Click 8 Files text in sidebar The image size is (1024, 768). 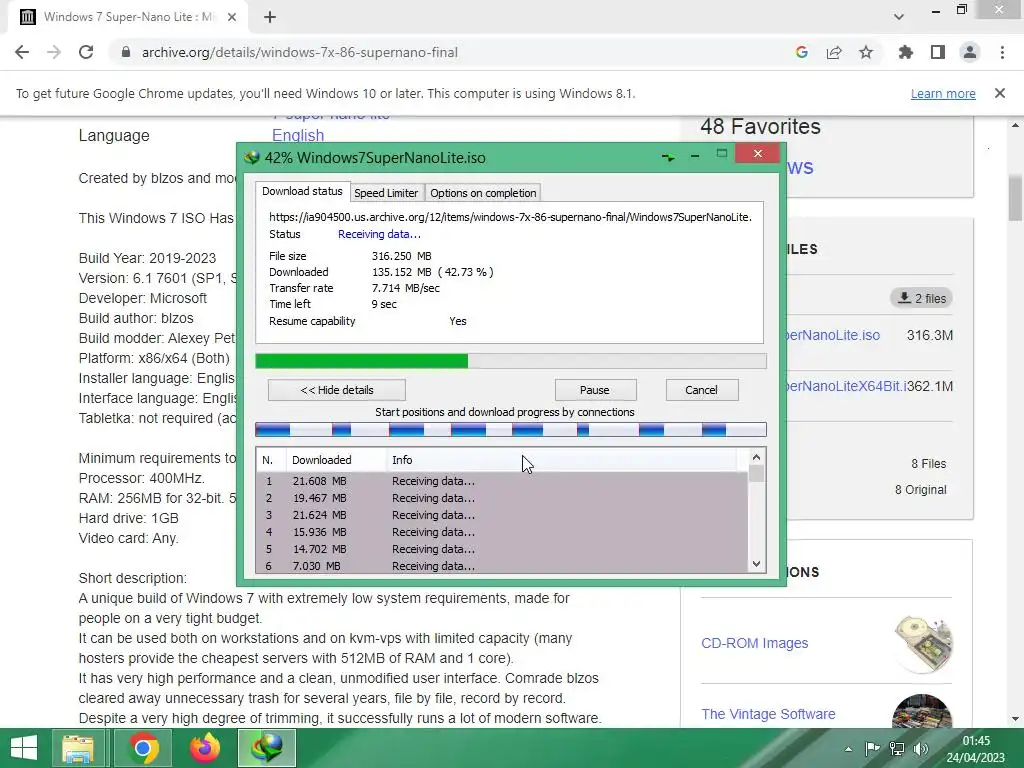tap(929, 464)
